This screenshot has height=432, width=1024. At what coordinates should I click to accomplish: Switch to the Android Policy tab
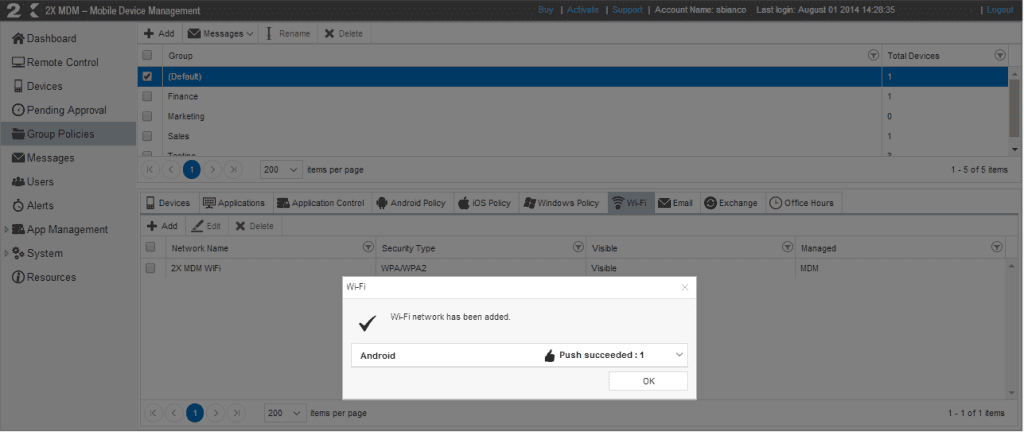[411, 203]
